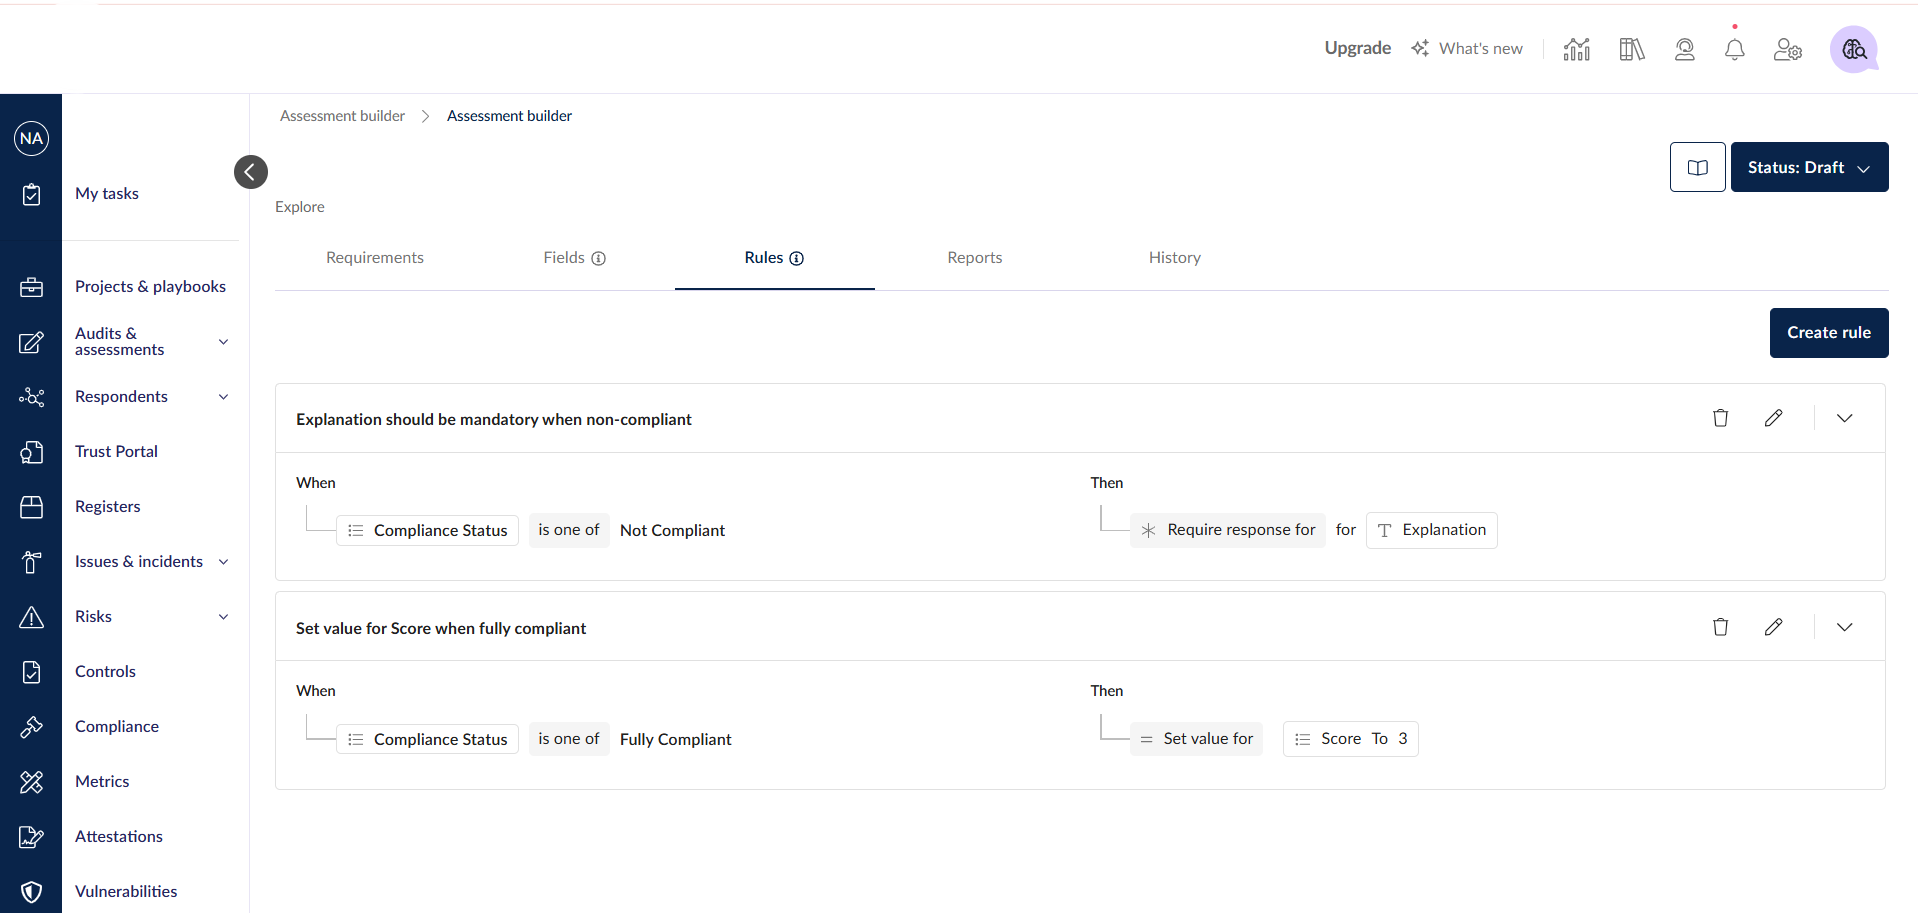Collapse the 'Explanation should be mandatory' rule
Screen dimensions: 1918x913
click(1844, 418)
